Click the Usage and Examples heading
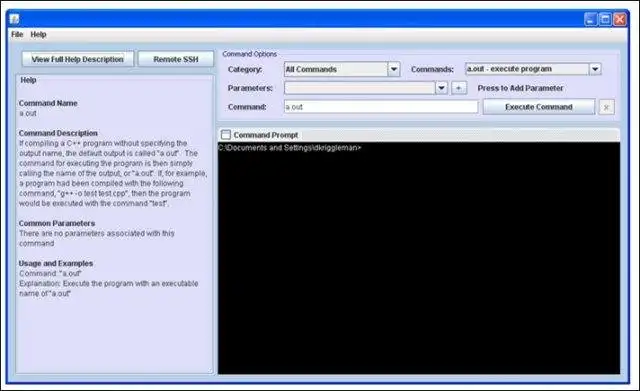Screen dimensions: 640x391 pyautogui.click(x=56, y=263)
